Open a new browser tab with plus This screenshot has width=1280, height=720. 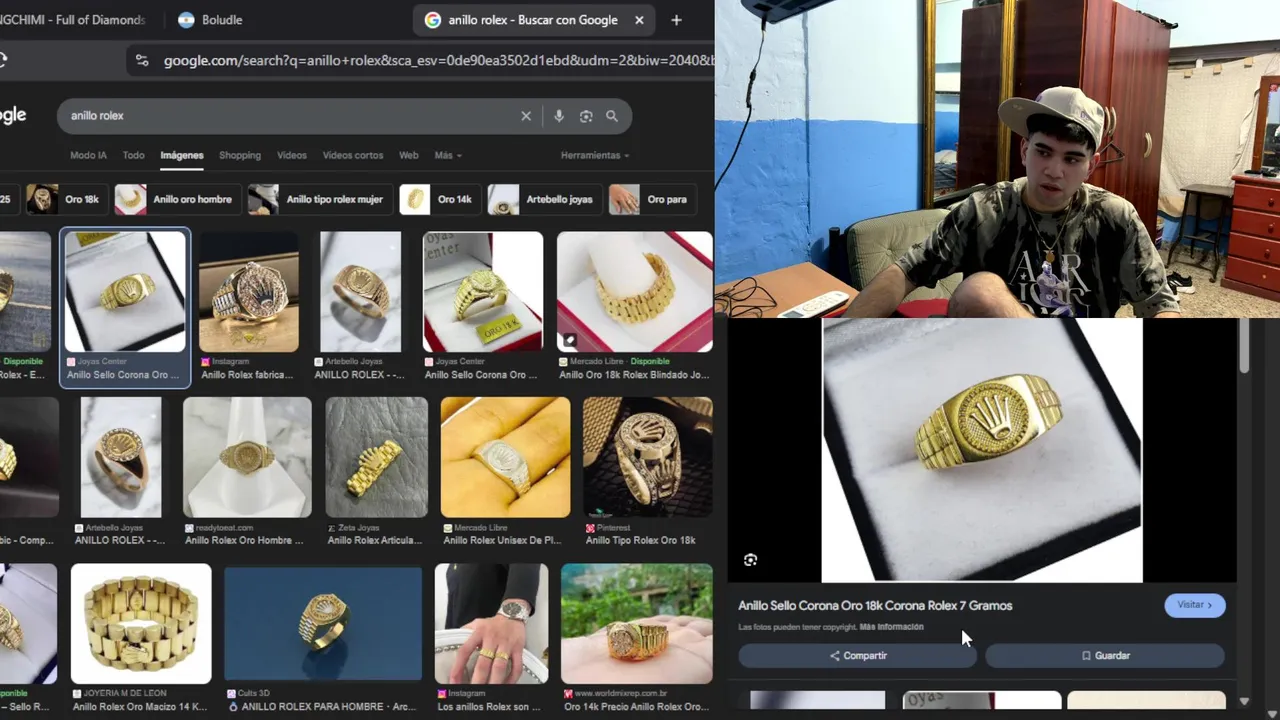pyautogui.click(x=676, y=20)
